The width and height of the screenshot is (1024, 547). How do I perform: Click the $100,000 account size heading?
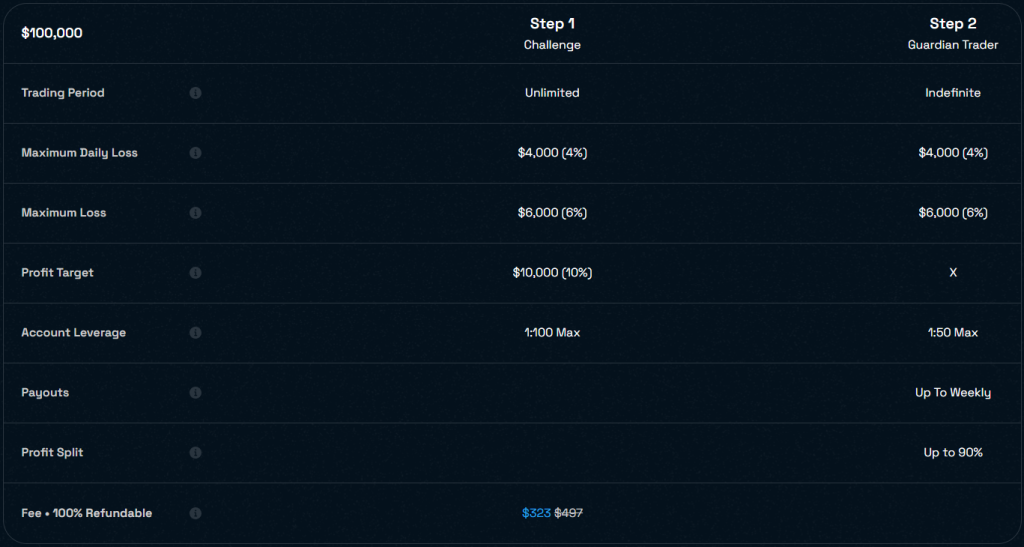tap(52, 33)
